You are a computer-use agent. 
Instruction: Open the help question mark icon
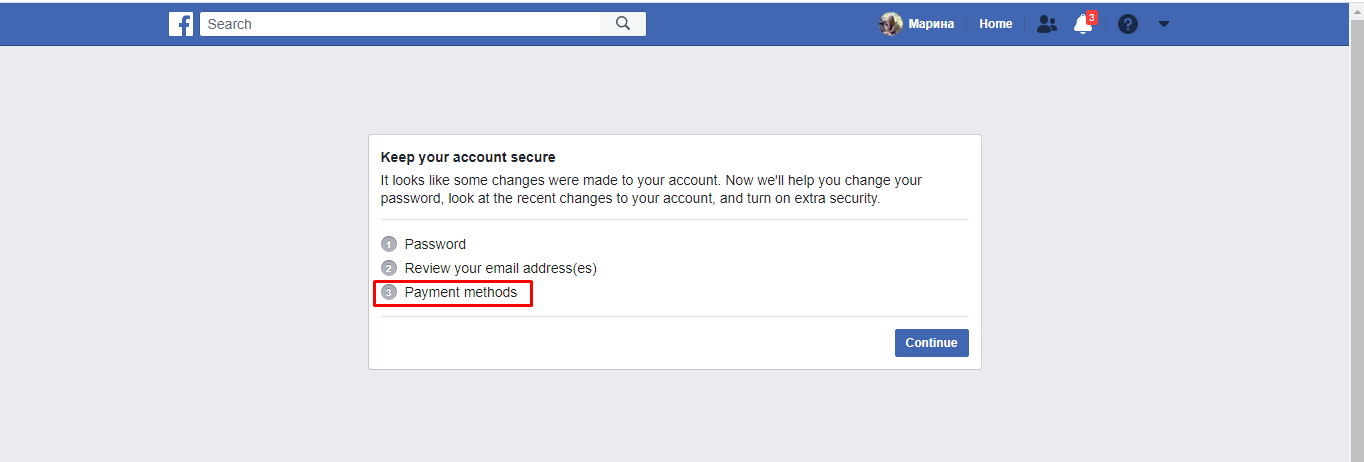click(1128, 25)
